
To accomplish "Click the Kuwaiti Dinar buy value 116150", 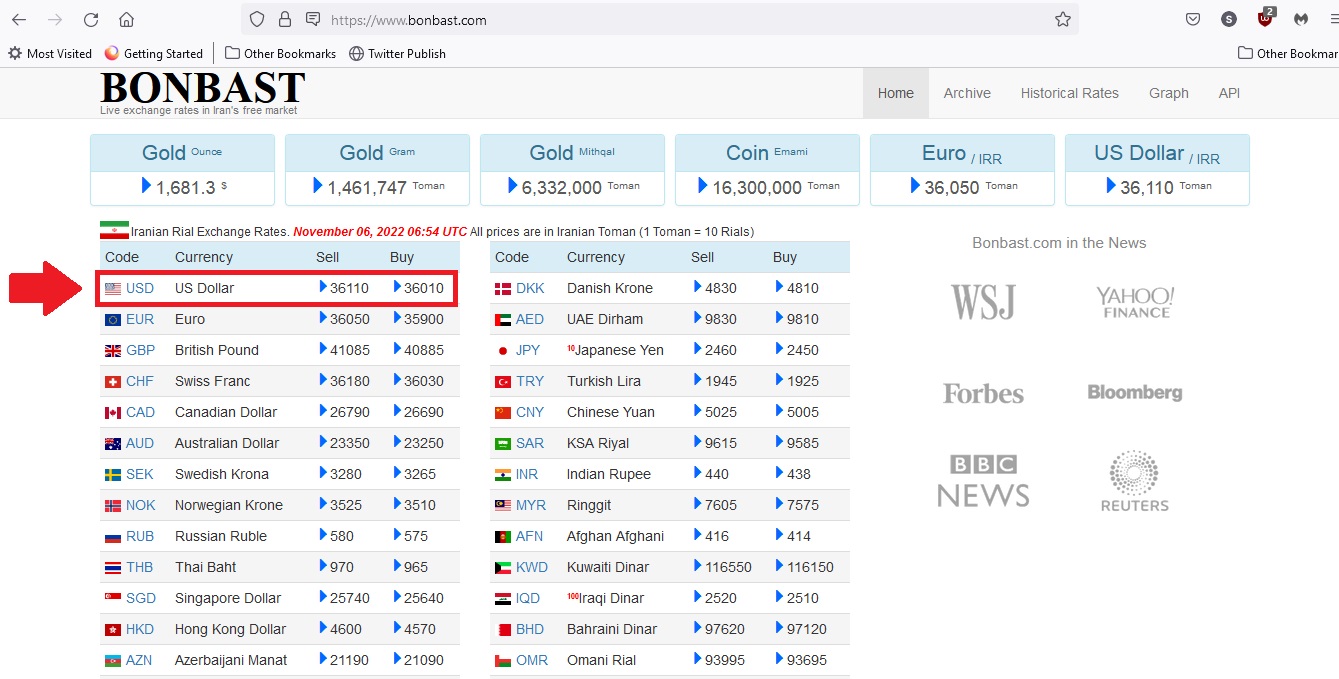I will 810,567.
